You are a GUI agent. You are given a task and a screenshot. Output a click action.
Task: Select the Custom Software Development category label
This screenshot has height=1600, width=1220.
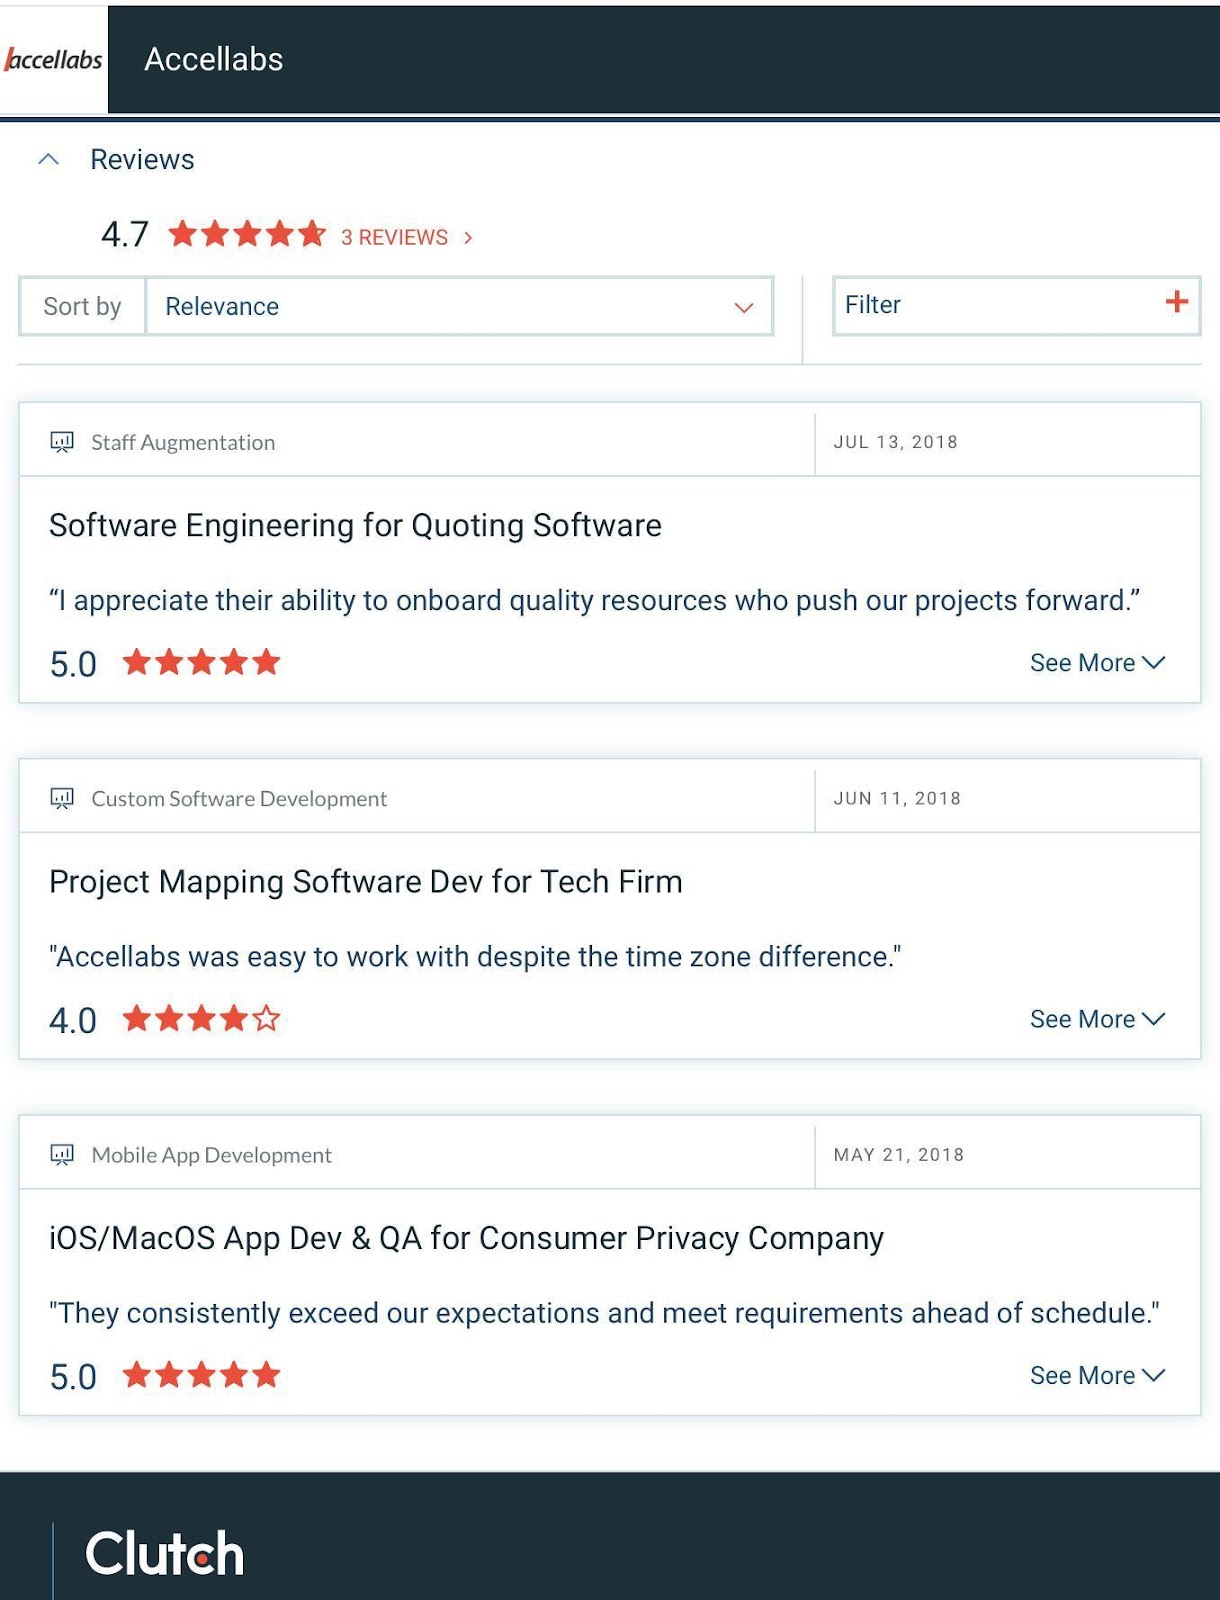coord(239,798)
